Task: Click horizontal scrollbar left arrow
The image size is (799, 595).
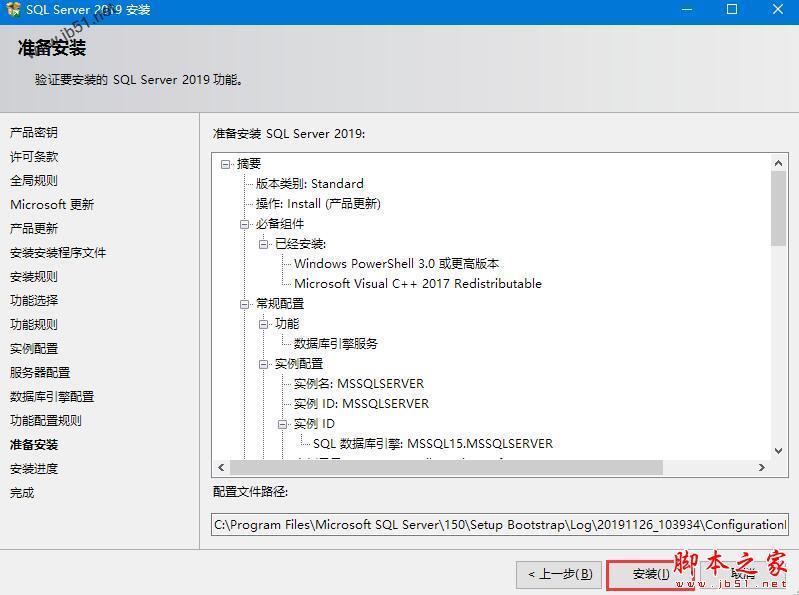Action: coord(221,468)
